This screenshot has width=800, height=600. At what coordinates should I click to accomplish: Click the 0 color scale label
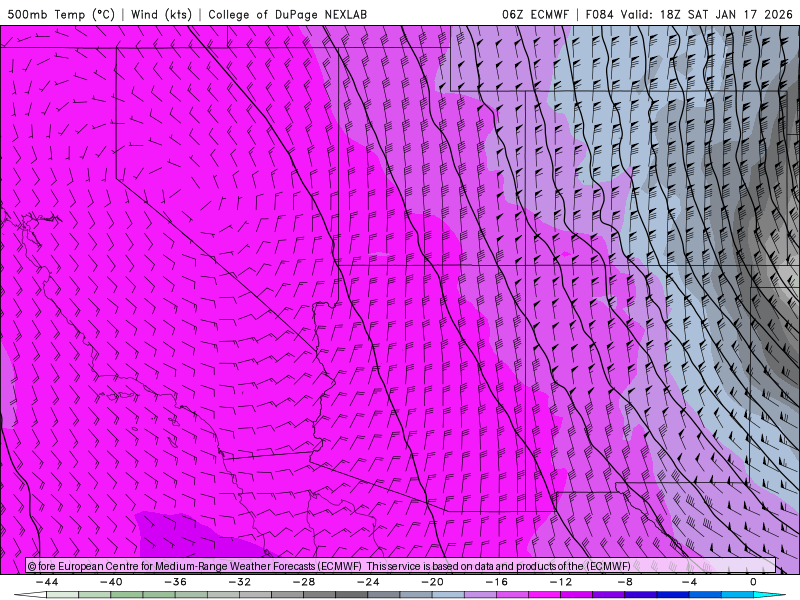point(753,582)
